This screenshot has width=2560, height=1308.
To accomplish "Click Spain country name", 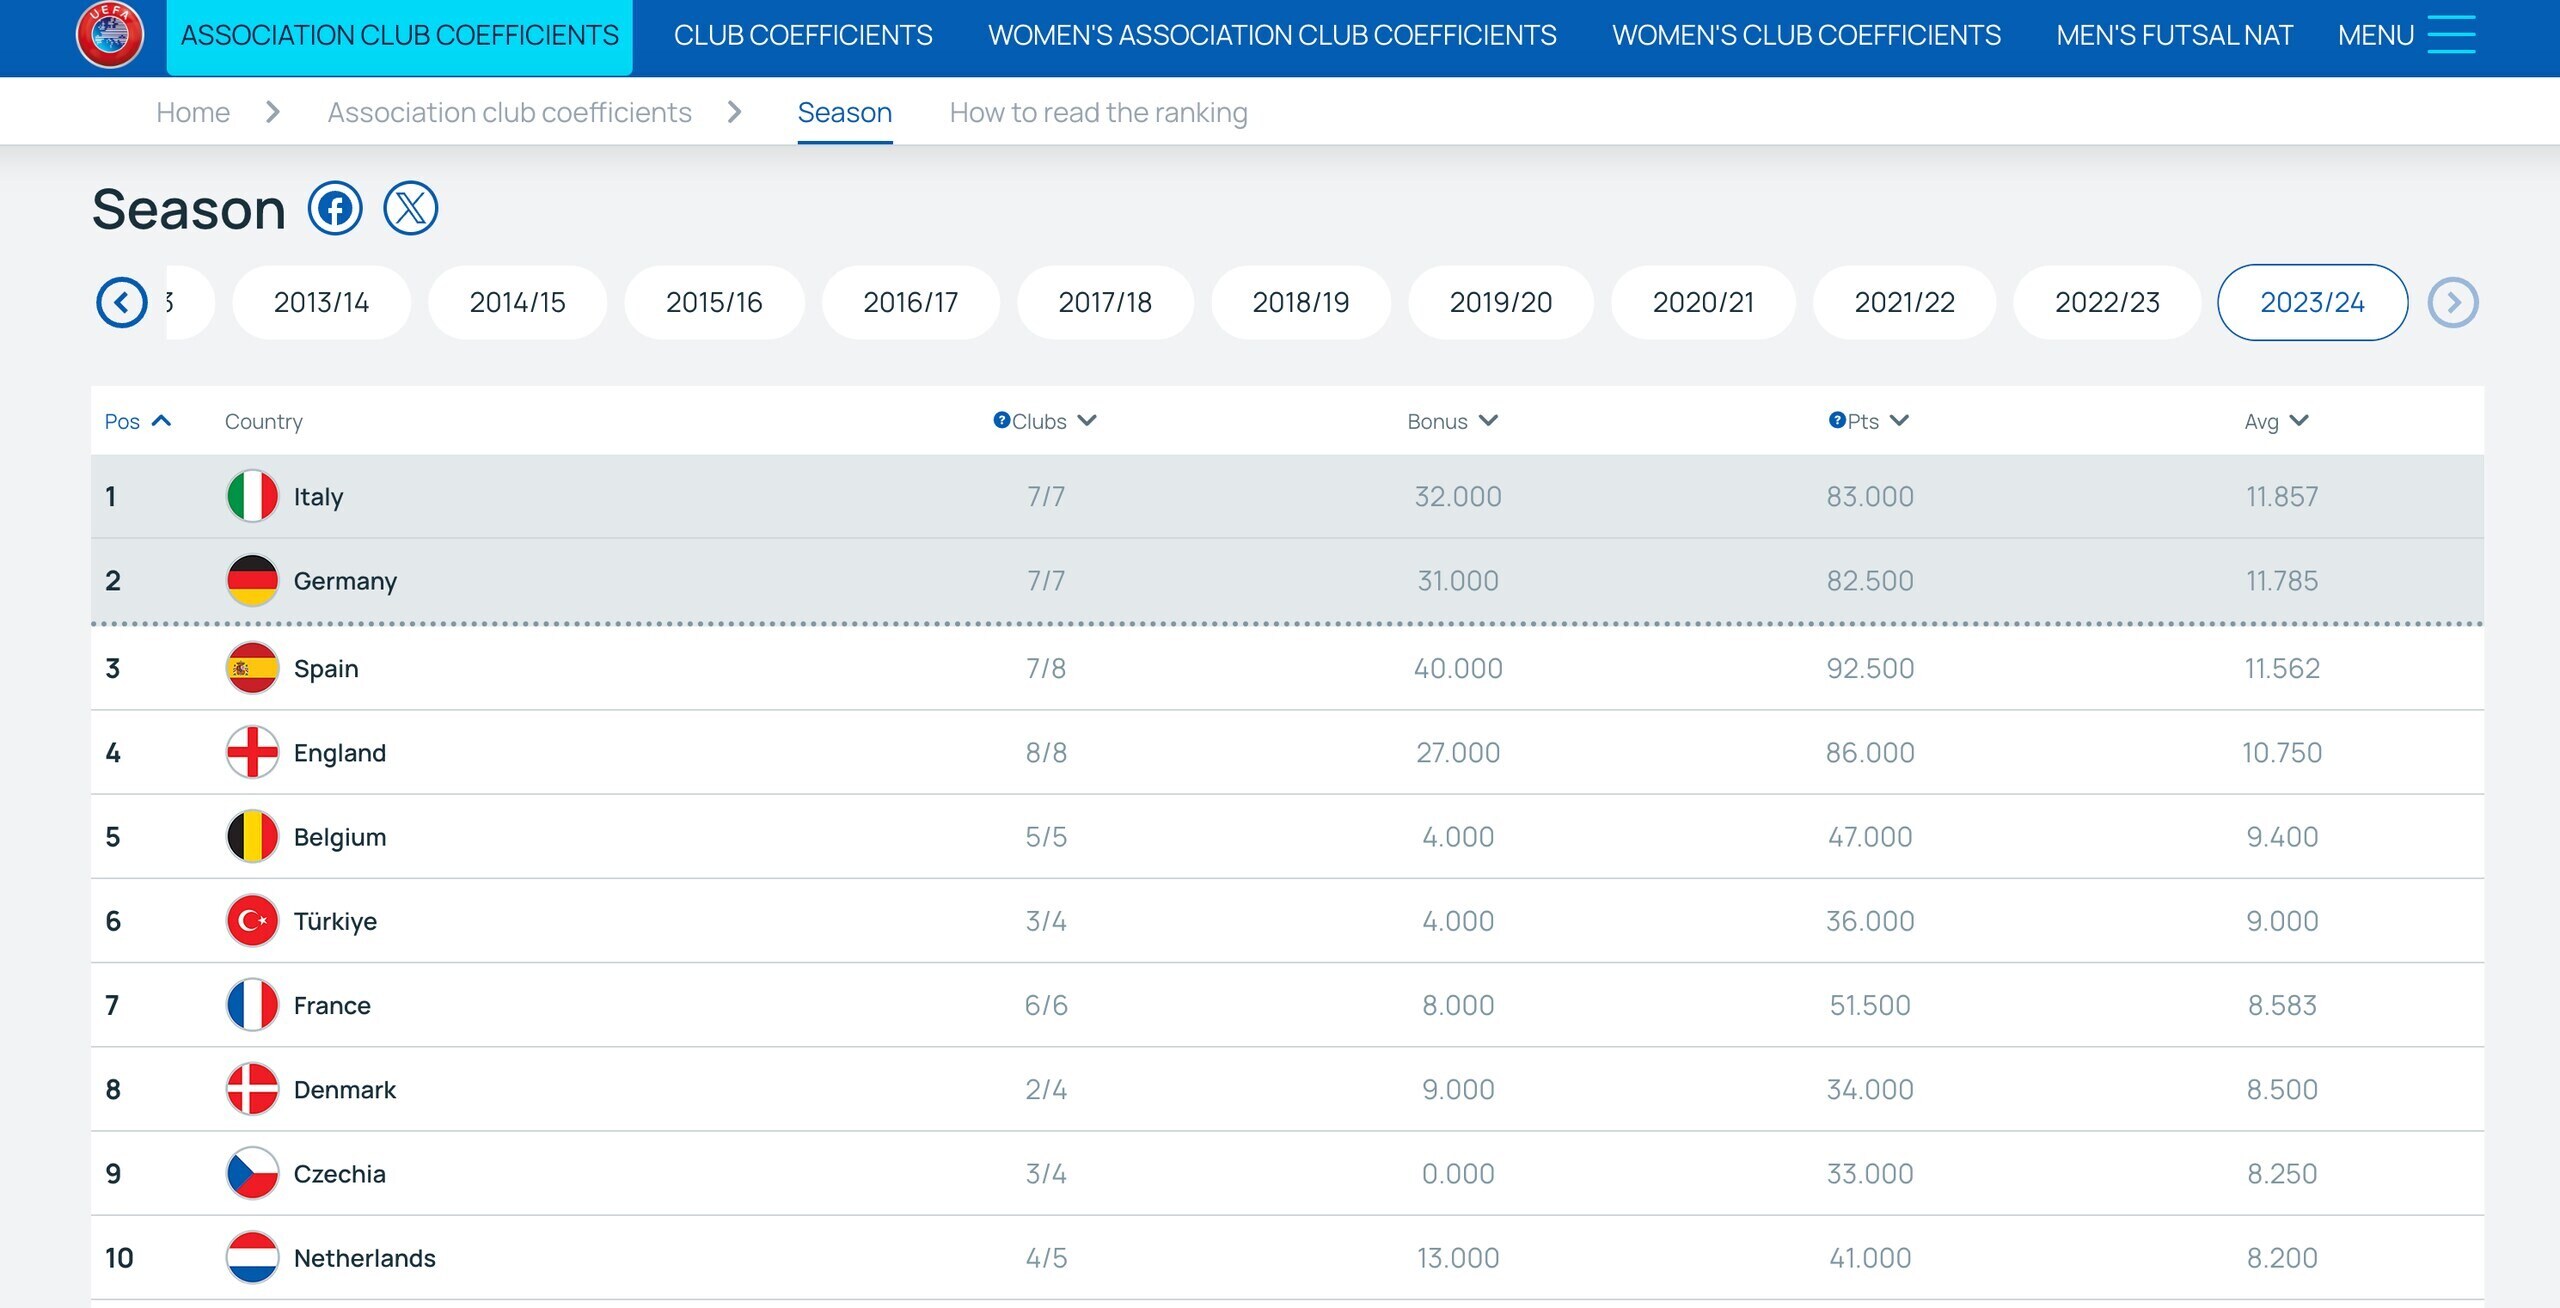I will click(326, 669).
